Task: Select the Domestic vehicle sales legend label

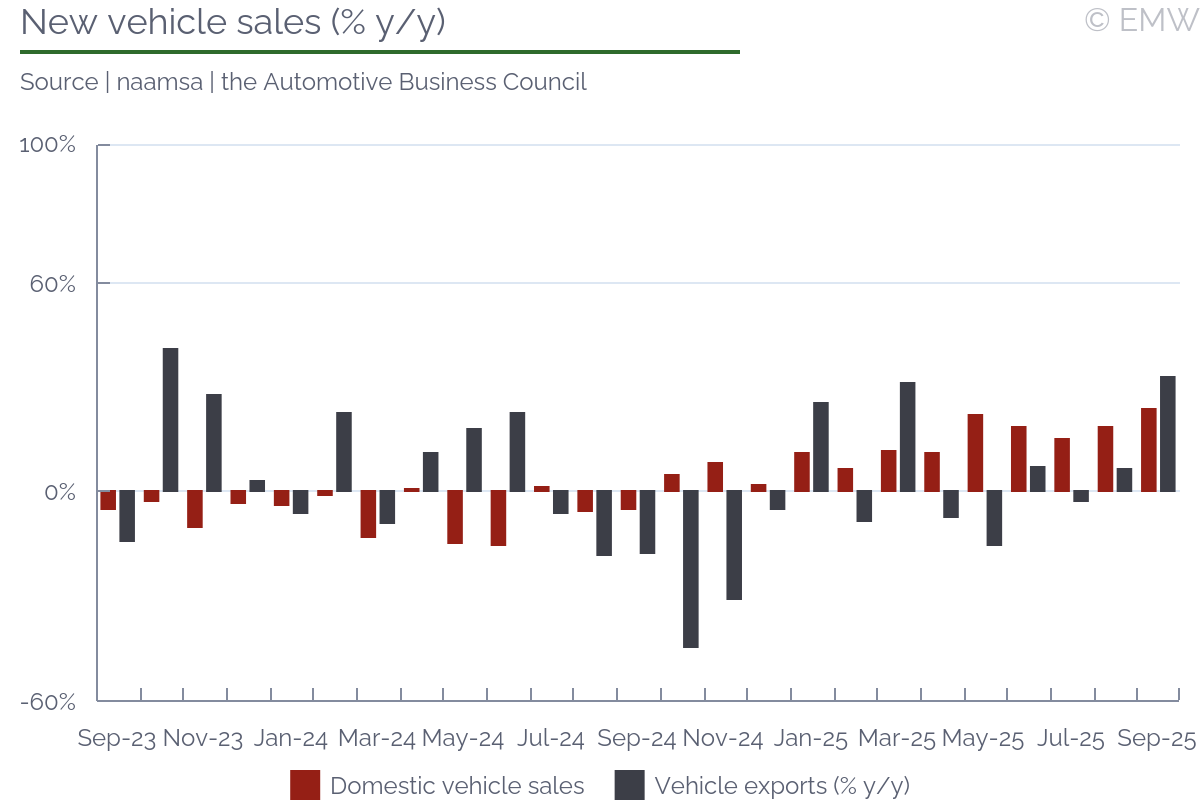Action: pos(457,786)
